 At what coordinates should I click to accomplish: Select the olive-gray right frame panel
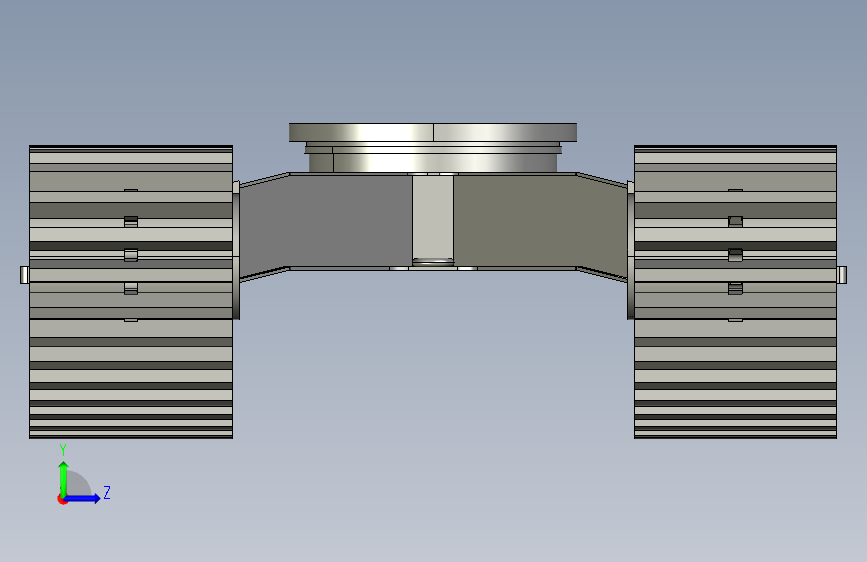541,221
